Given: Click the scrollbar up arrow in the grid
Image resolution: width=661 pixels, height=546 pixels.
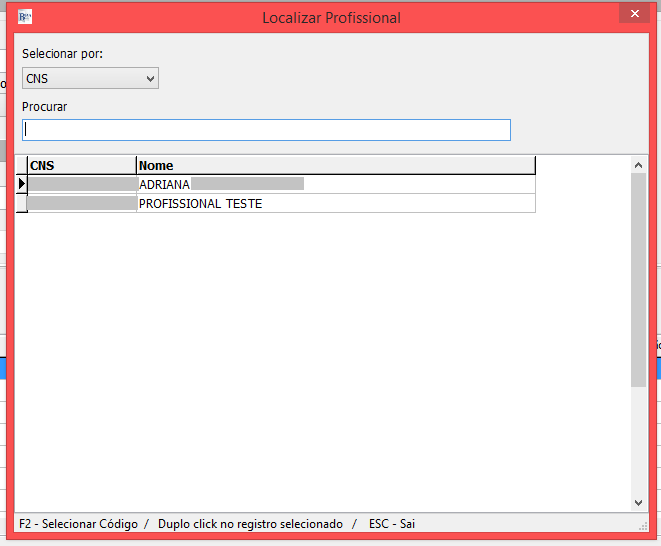Looking at the screenshot, I should pos(639,164).
